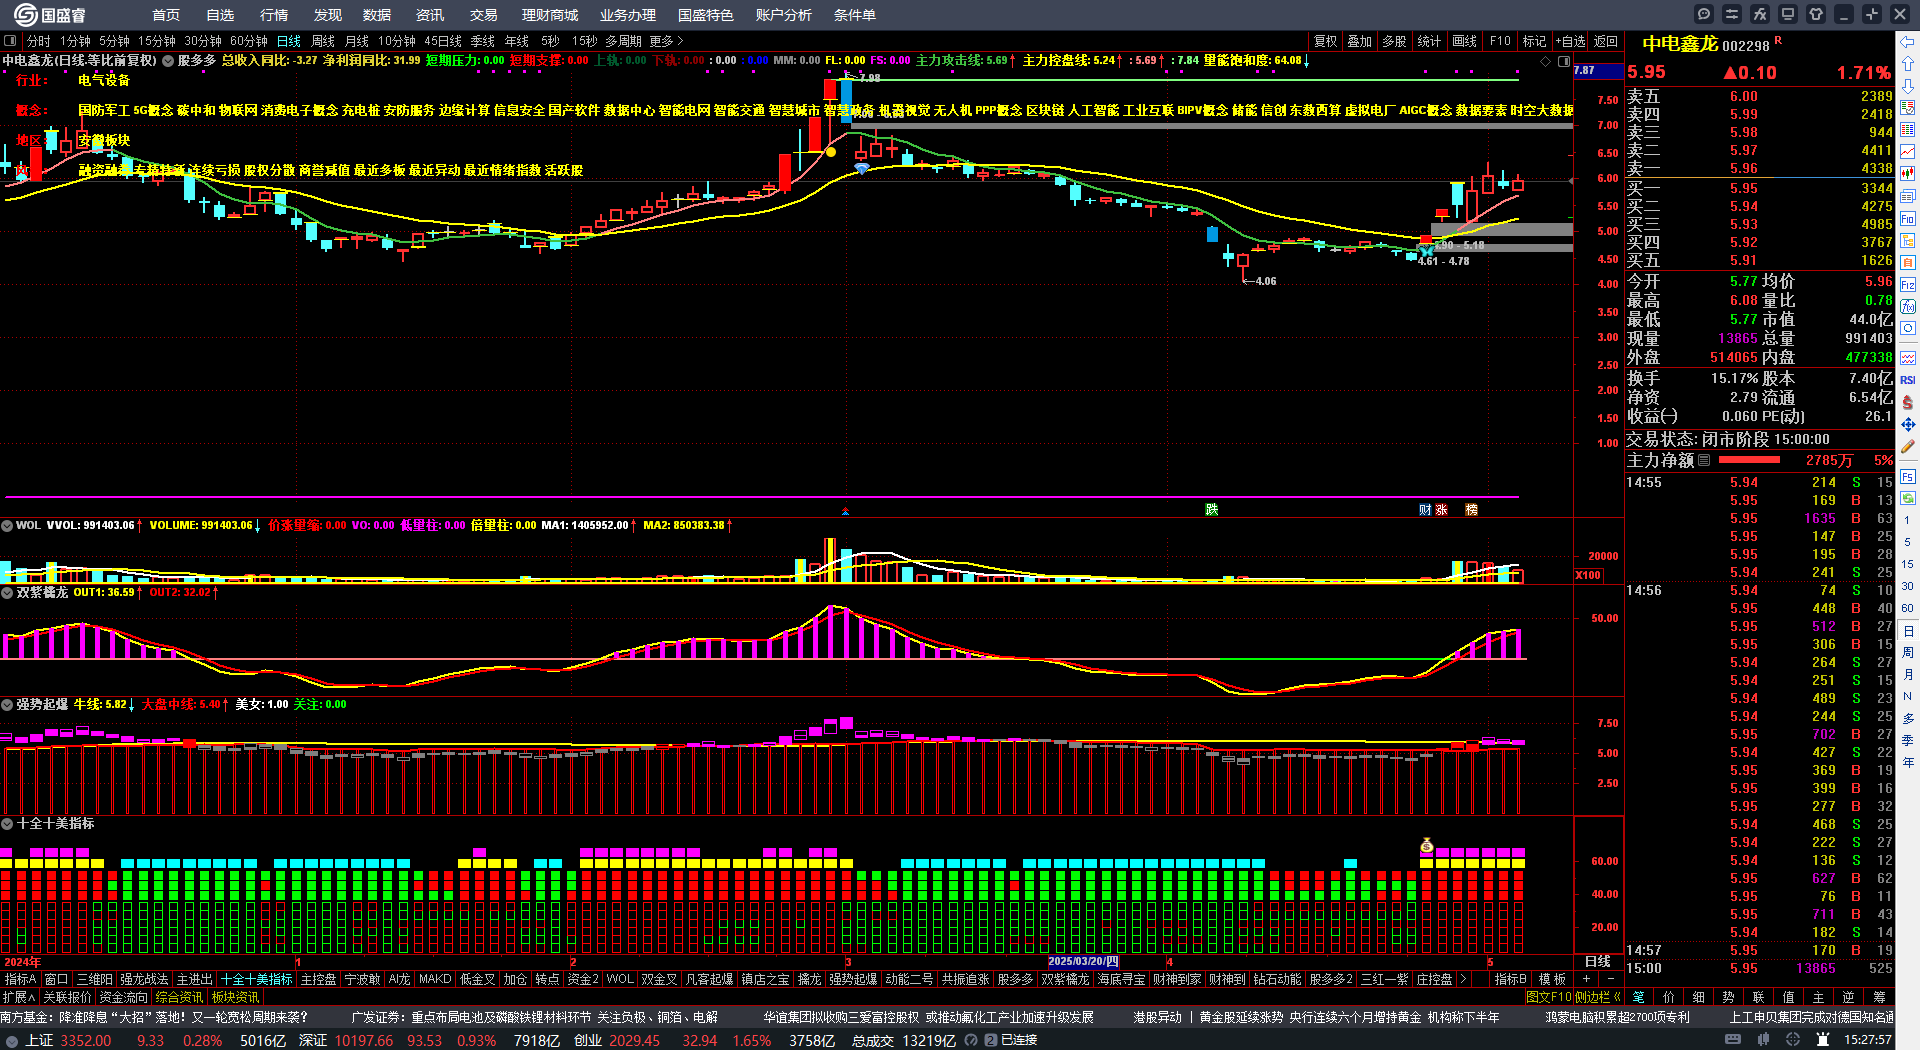Open the 统计 statistics button

pos(1429,41)
